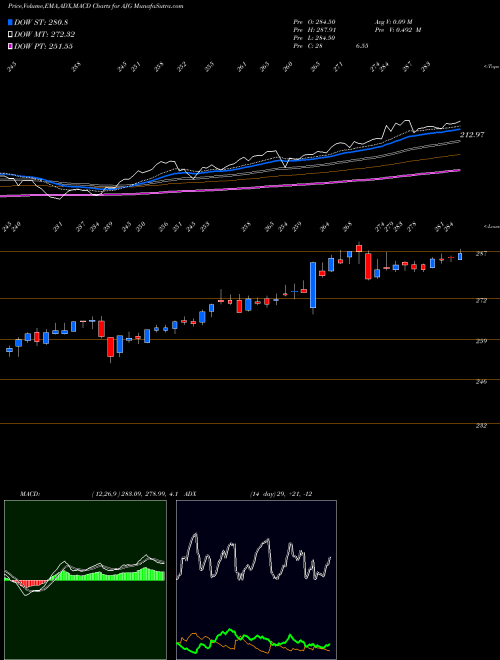This screenshot has height=660, width=500.
Task: Click the 'Pre O: 284.30' open value
Action: tap(314, 22)
